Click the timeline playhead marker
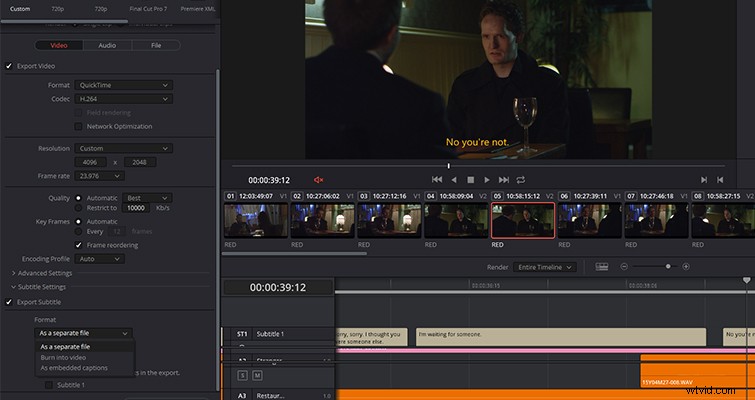The width and height of the screenshot is (755, 400). coord(746,280)
